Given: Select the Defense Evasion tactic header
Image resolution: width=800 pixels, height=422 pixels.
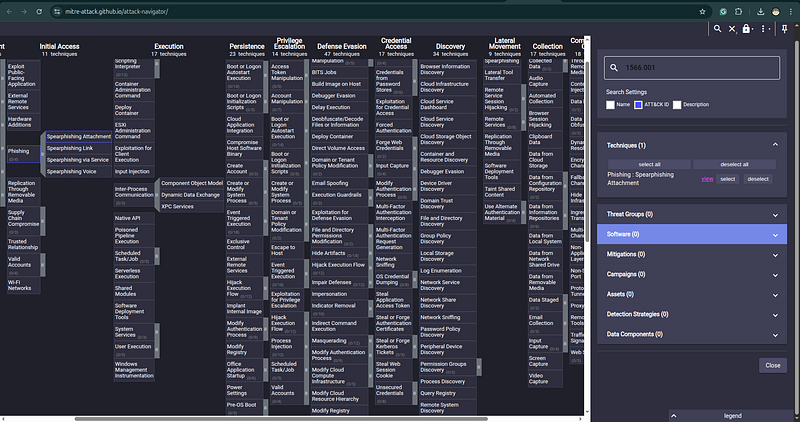Looking at the screenshot, I should point(342,46).
